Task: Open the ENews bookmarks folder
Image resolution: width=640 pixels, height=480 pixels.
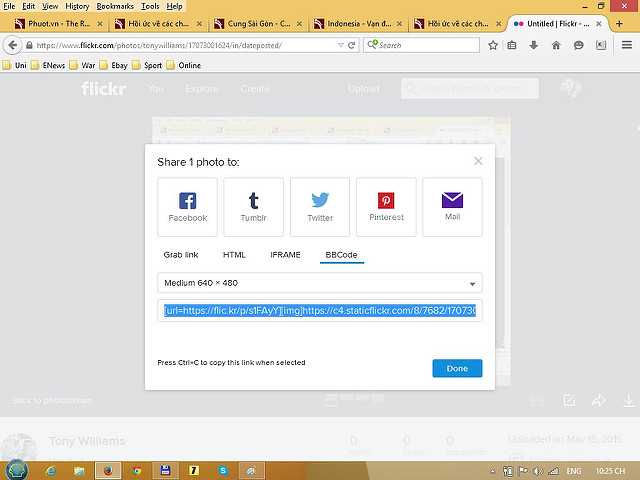Action: click(48, 65)
